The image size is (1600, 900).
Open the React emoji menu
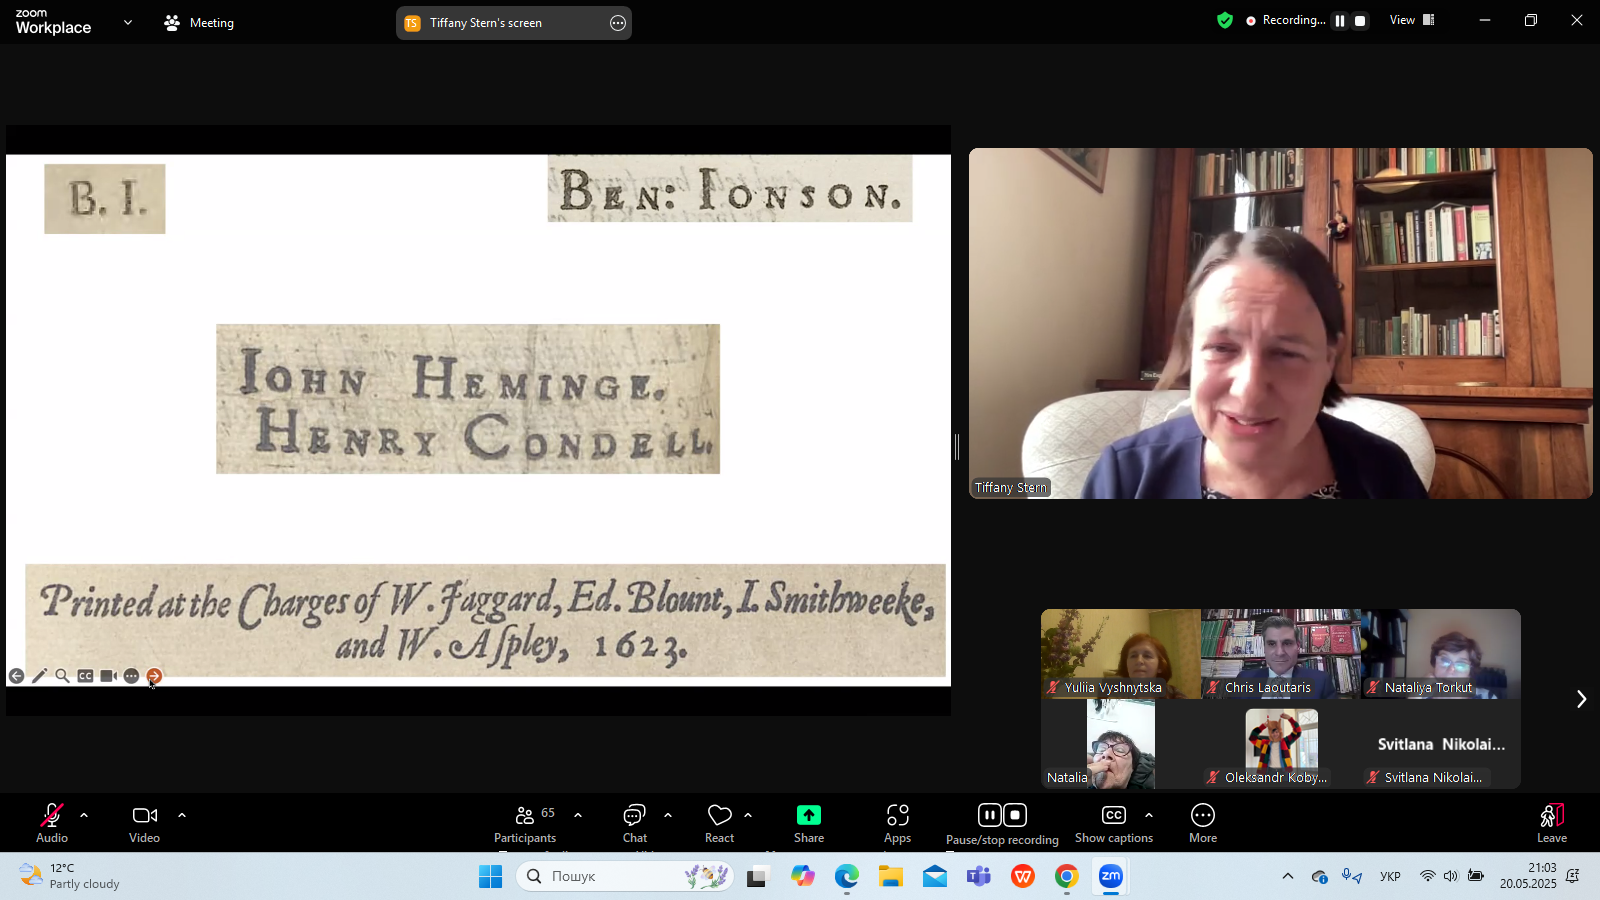(x=719, y=823)
